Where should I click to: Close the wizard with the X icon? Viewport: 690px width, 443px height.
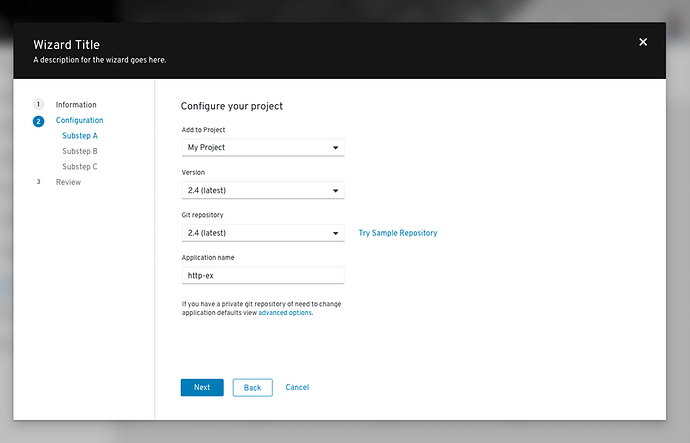[x=643, y=42]
